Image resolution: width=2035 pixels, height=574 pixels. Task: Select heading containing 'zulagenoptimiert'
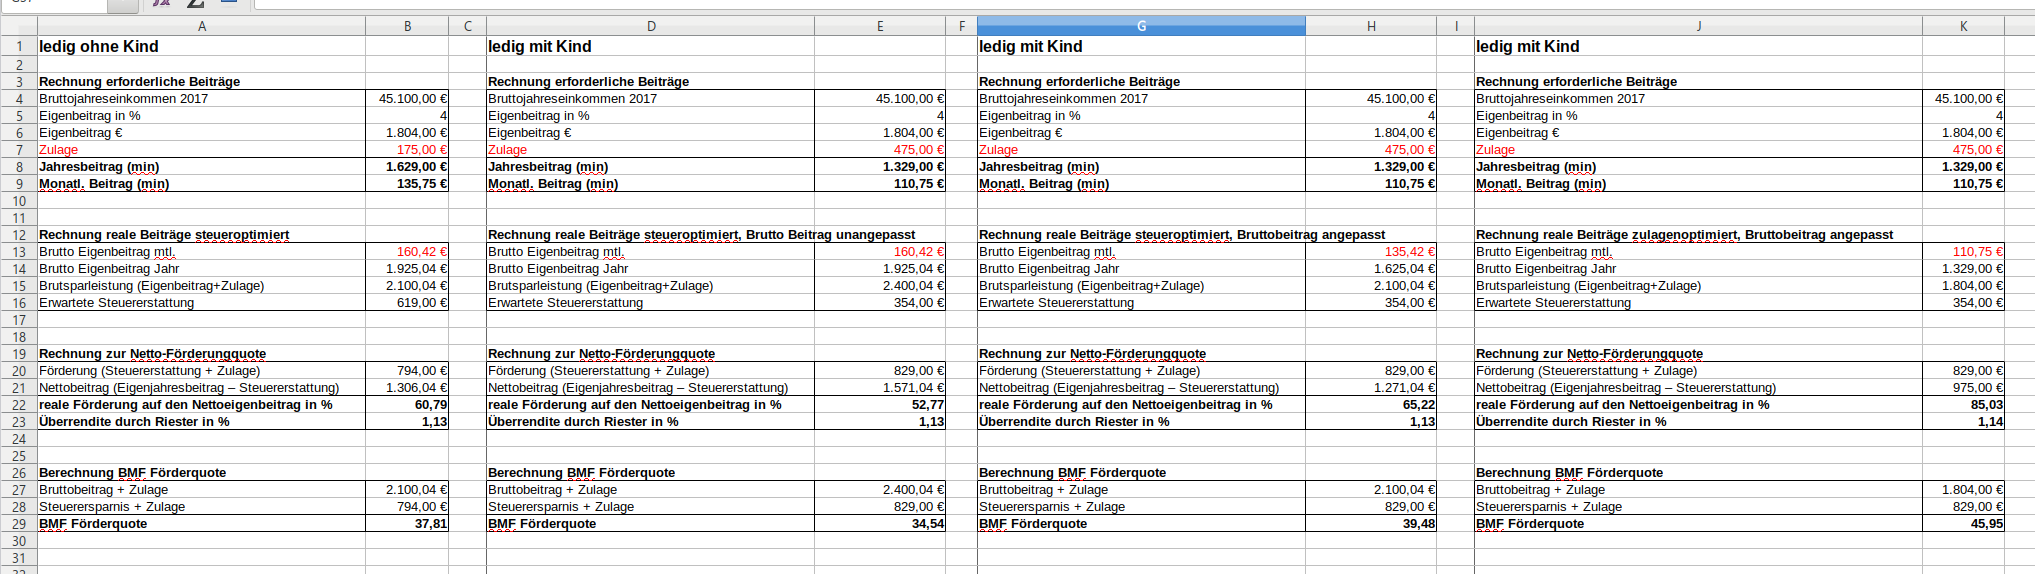(x=1684, y=235)
